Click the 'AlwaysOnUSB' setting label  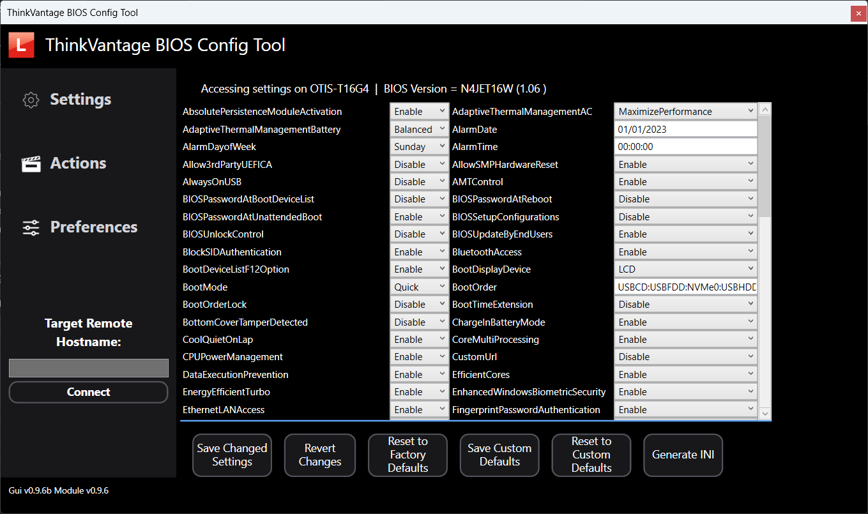click(212, 182)
